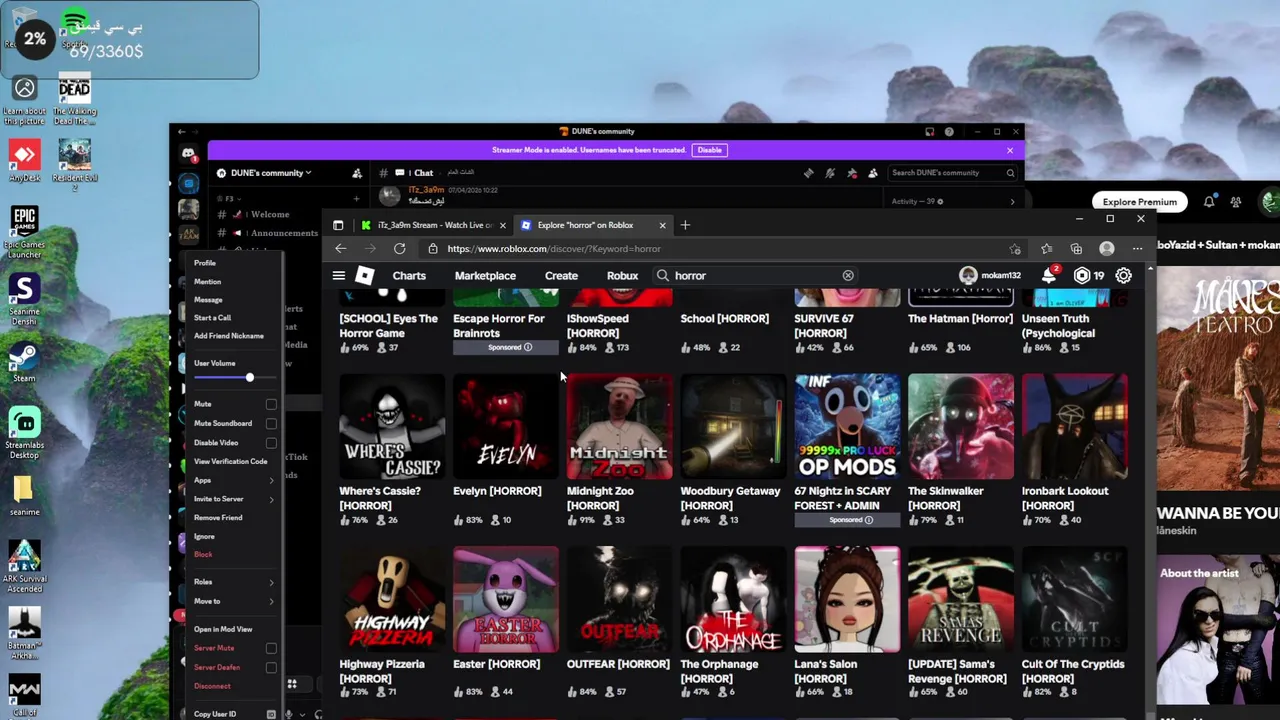Open Discord direct messages home icon
The height and width of the screenshot is (720, 1280).
tap(188, 153)
